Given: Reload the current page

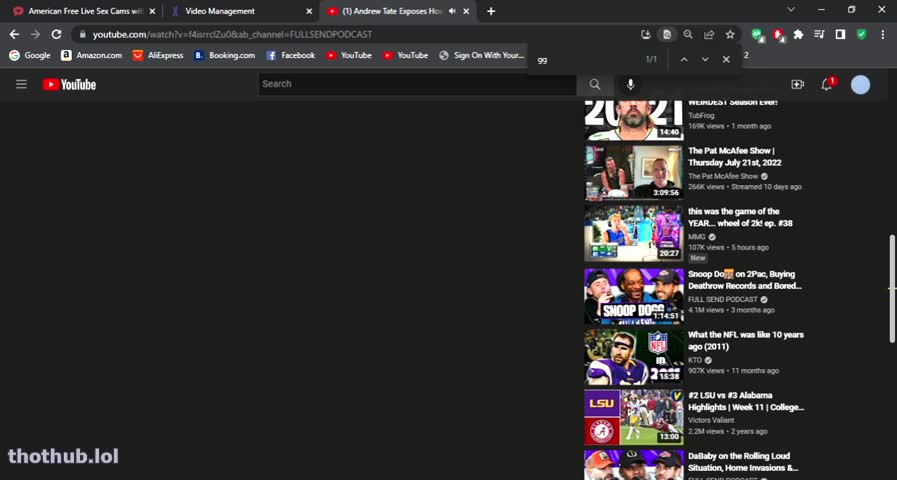Looking at the screenshot, I should (x=56, y=34).
